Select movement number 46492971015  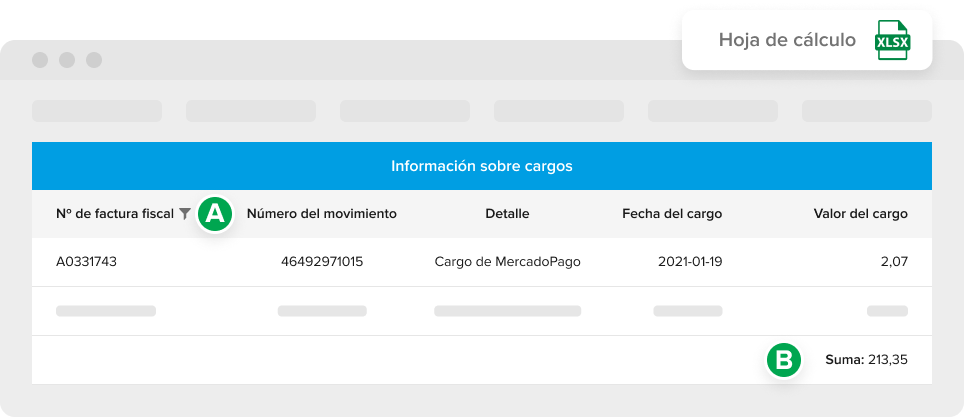[322, 262]
